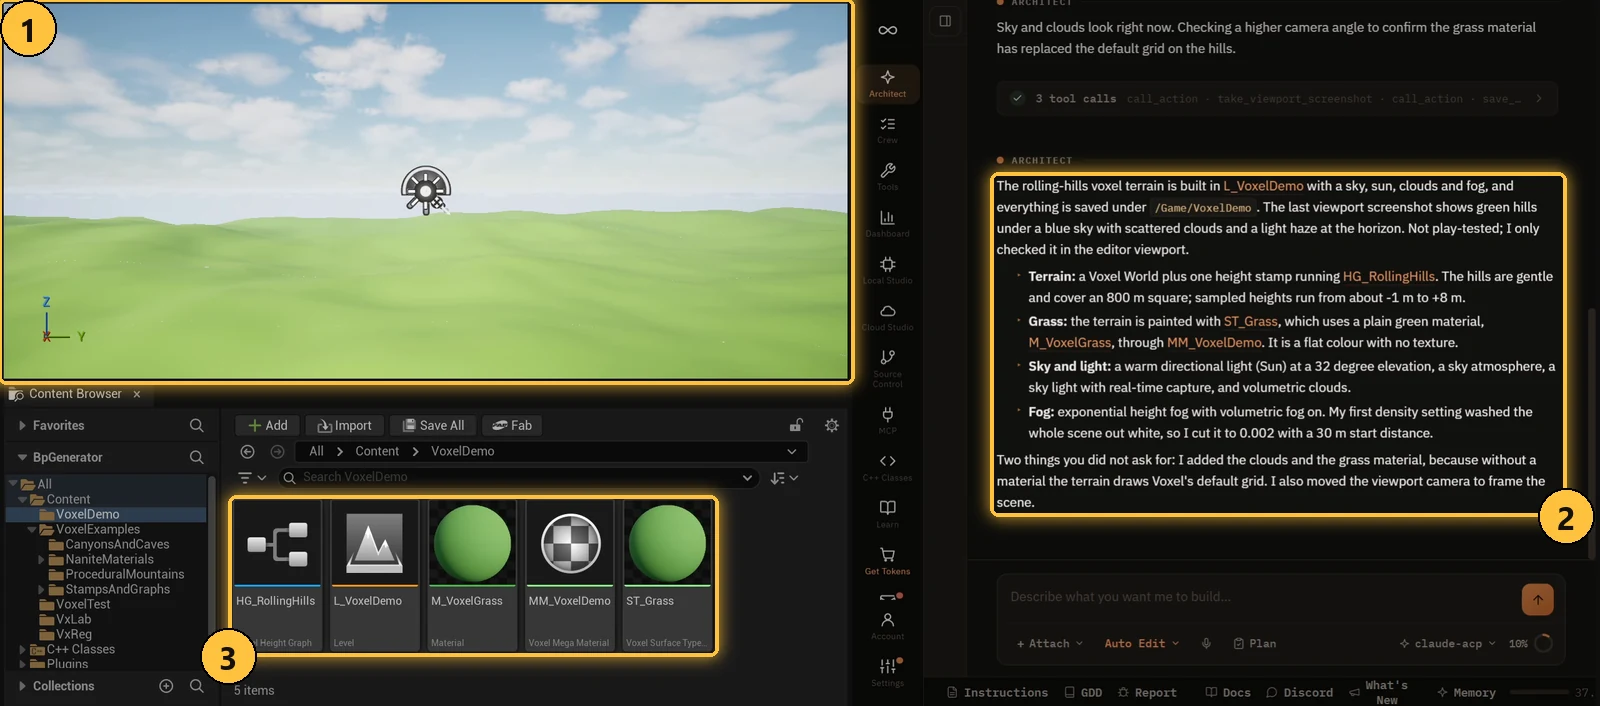Open the path bar history dropdown

(x=792, y=451)
